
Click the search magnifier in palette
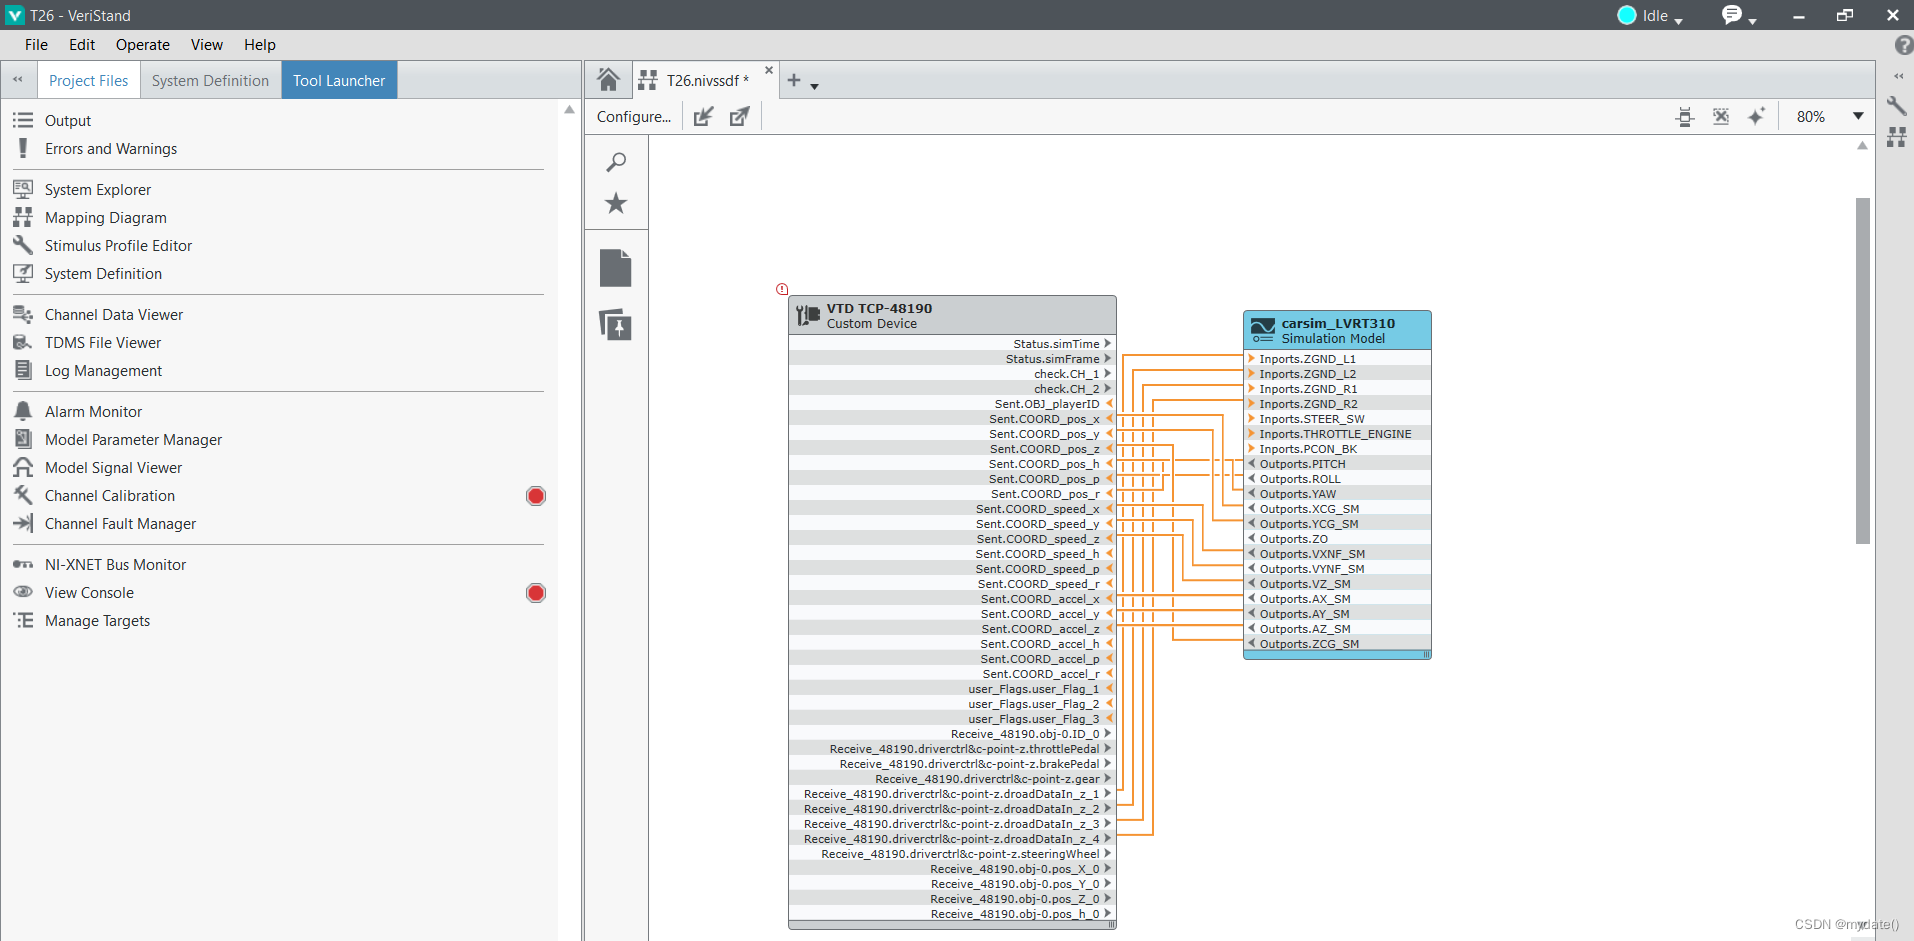(x=616, y=163)
